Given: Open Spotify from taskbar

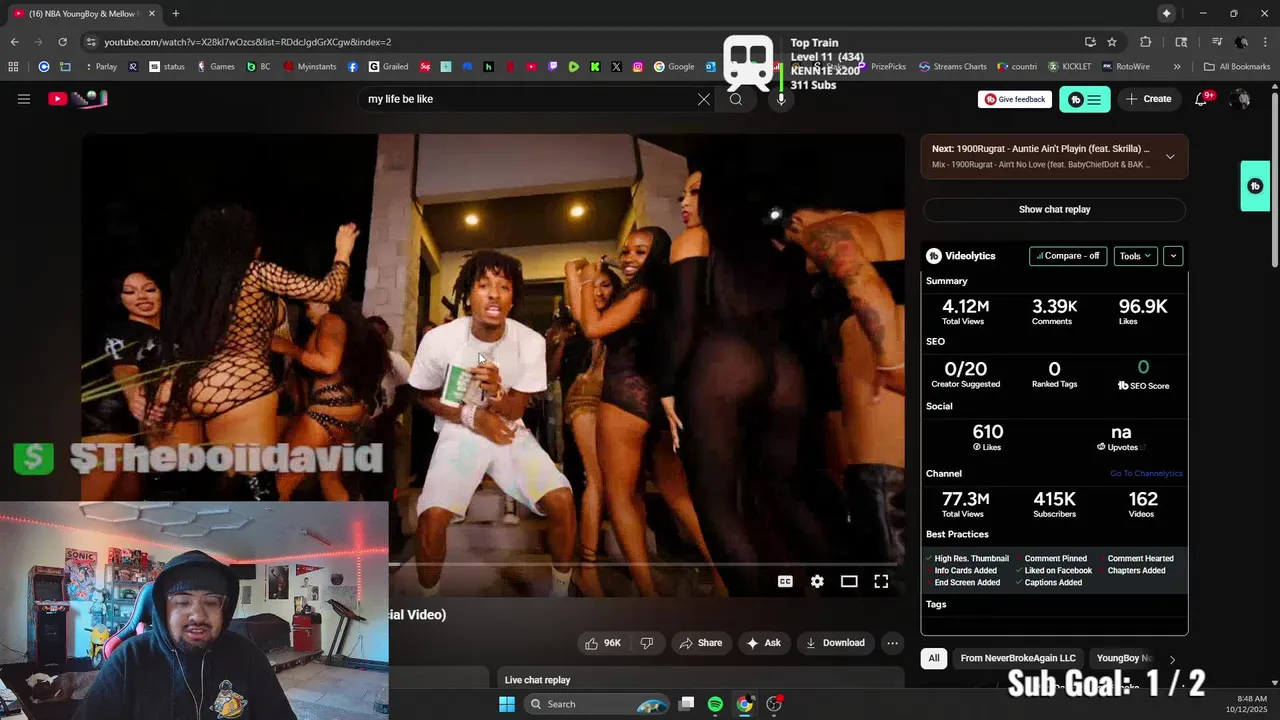Looking at the screenshot, I should 715,704.
